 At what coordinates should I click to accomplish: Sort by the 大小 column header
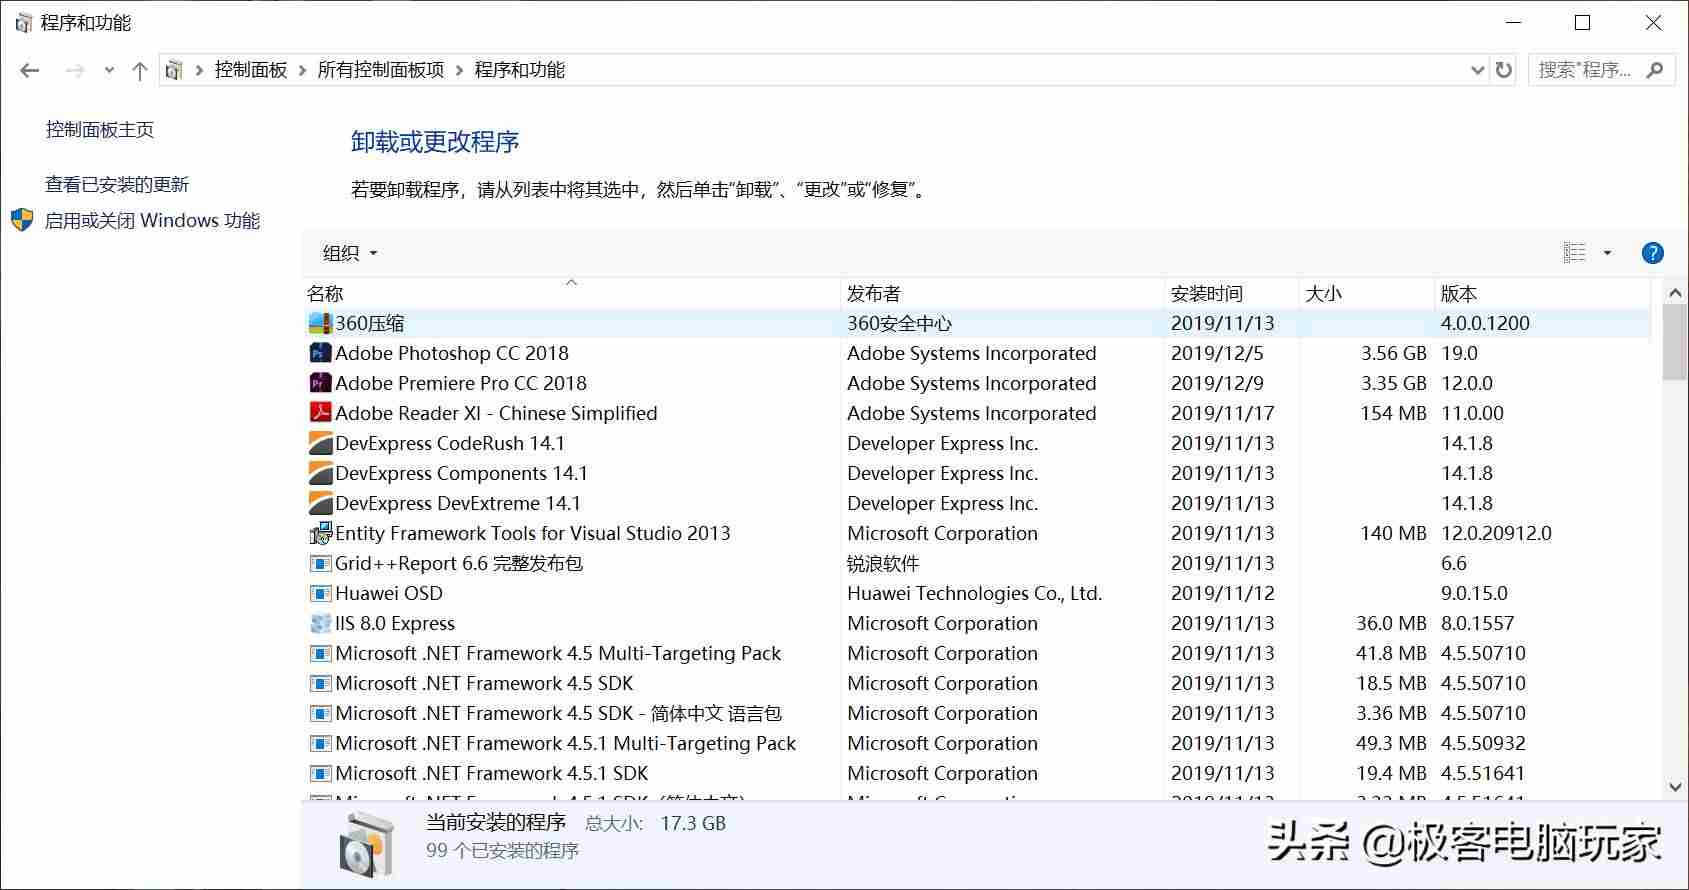pos(1366,293)
